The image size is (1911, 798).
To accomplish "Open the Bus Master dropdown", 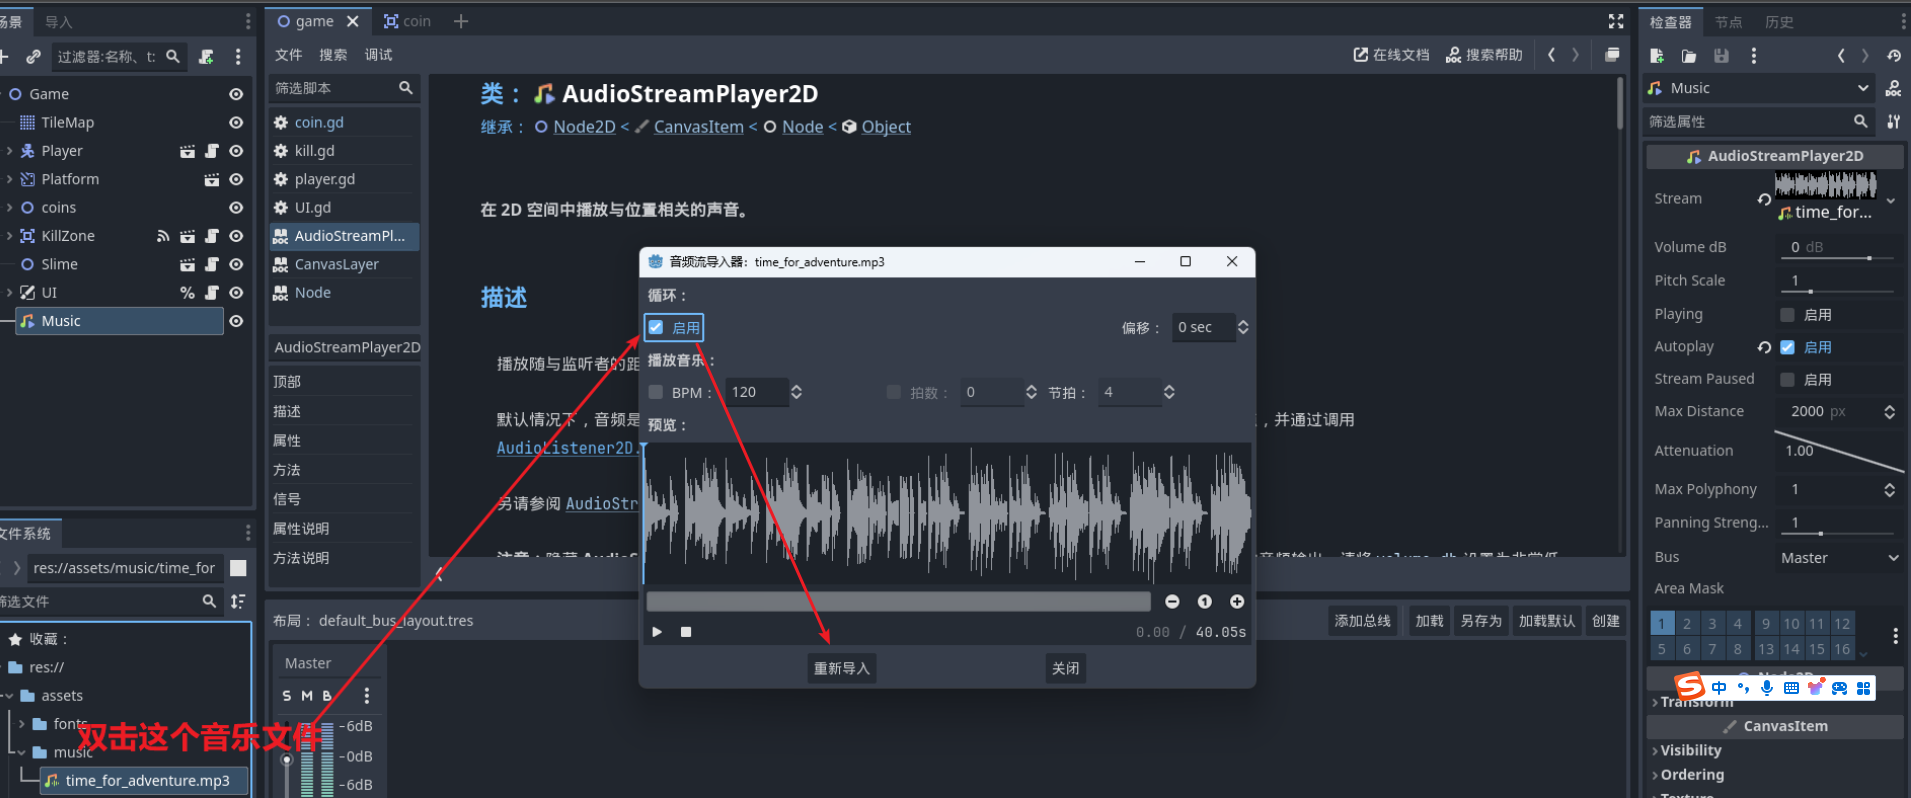I will [1839, 558].
